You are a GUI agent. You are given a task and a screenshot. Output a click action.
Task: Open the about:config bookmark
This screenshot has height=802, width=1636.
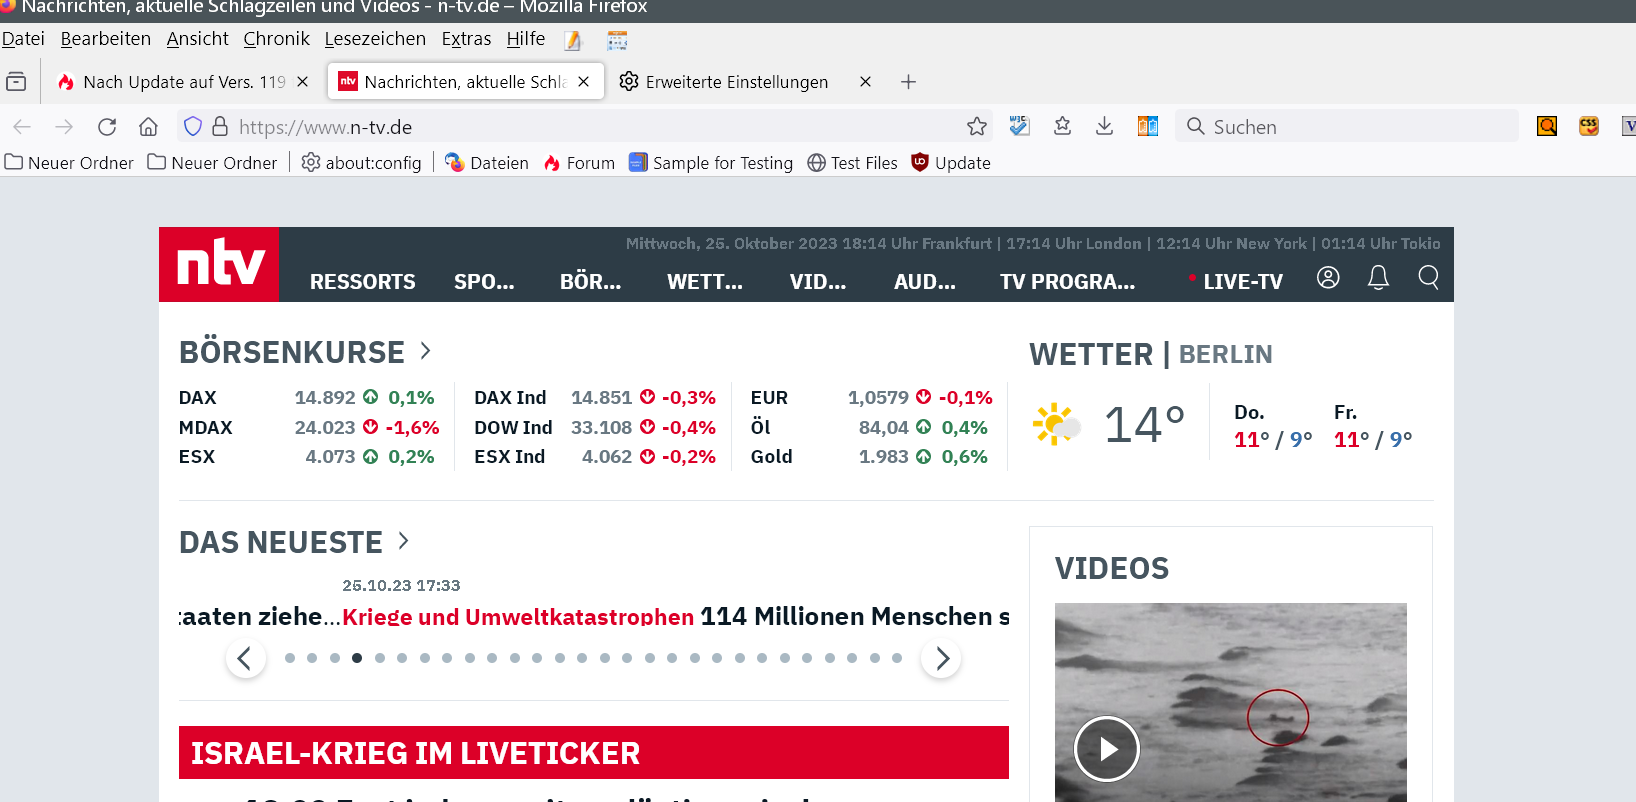[x=362, y=163]
